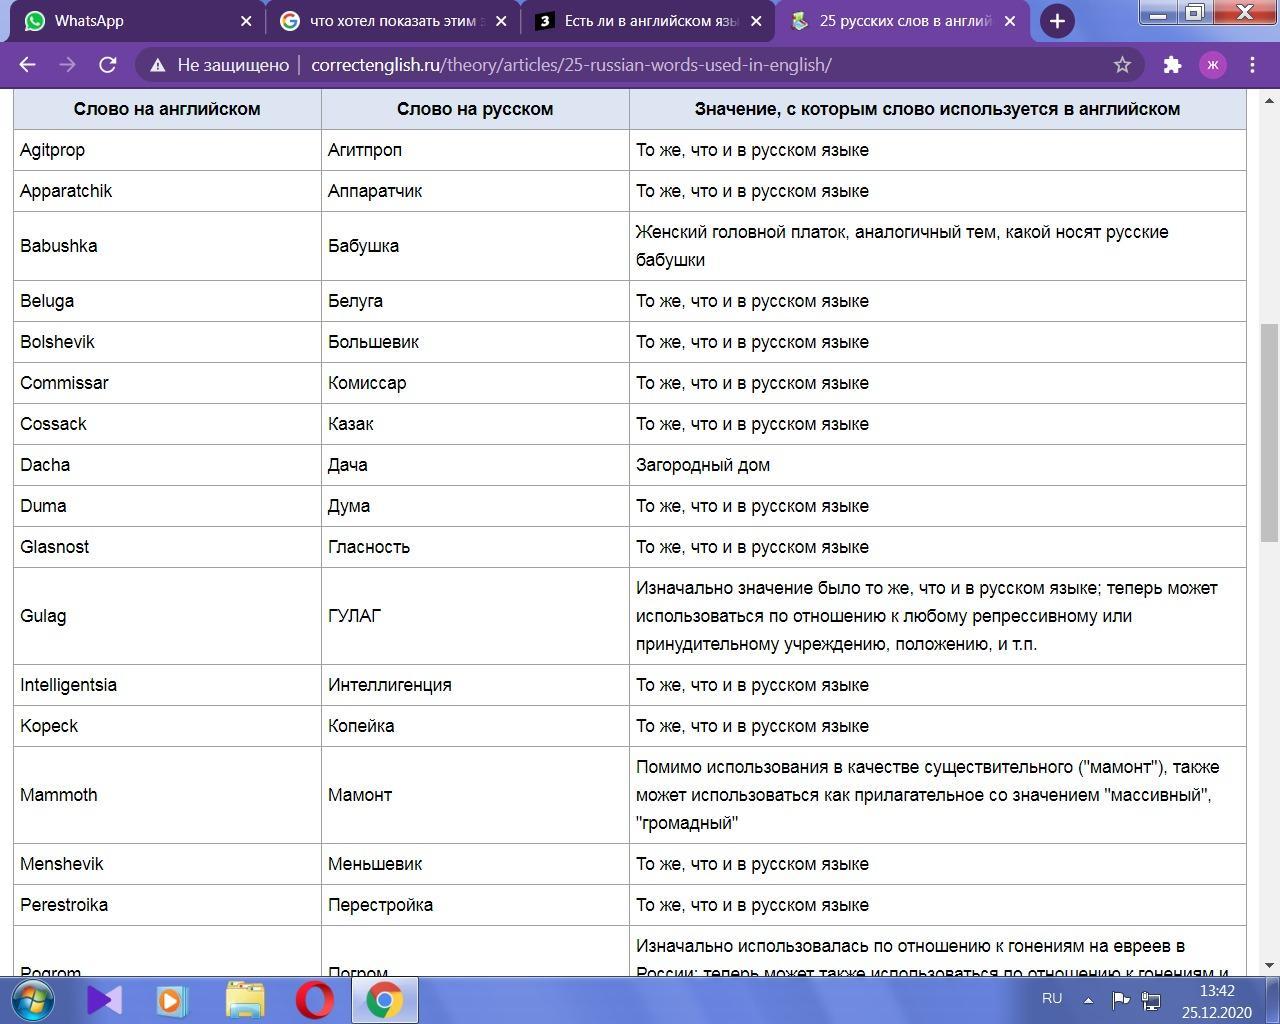Open the purple app on taskbar

pos(105,1000)
